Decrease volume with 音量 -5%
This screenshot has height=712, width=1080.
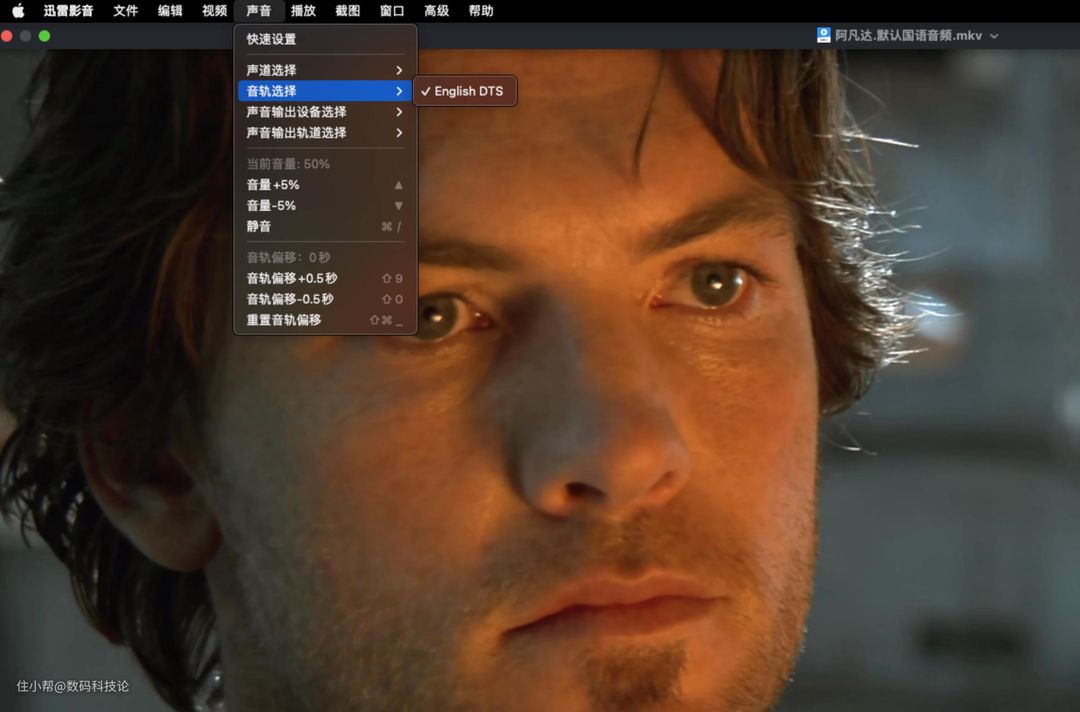271,206
